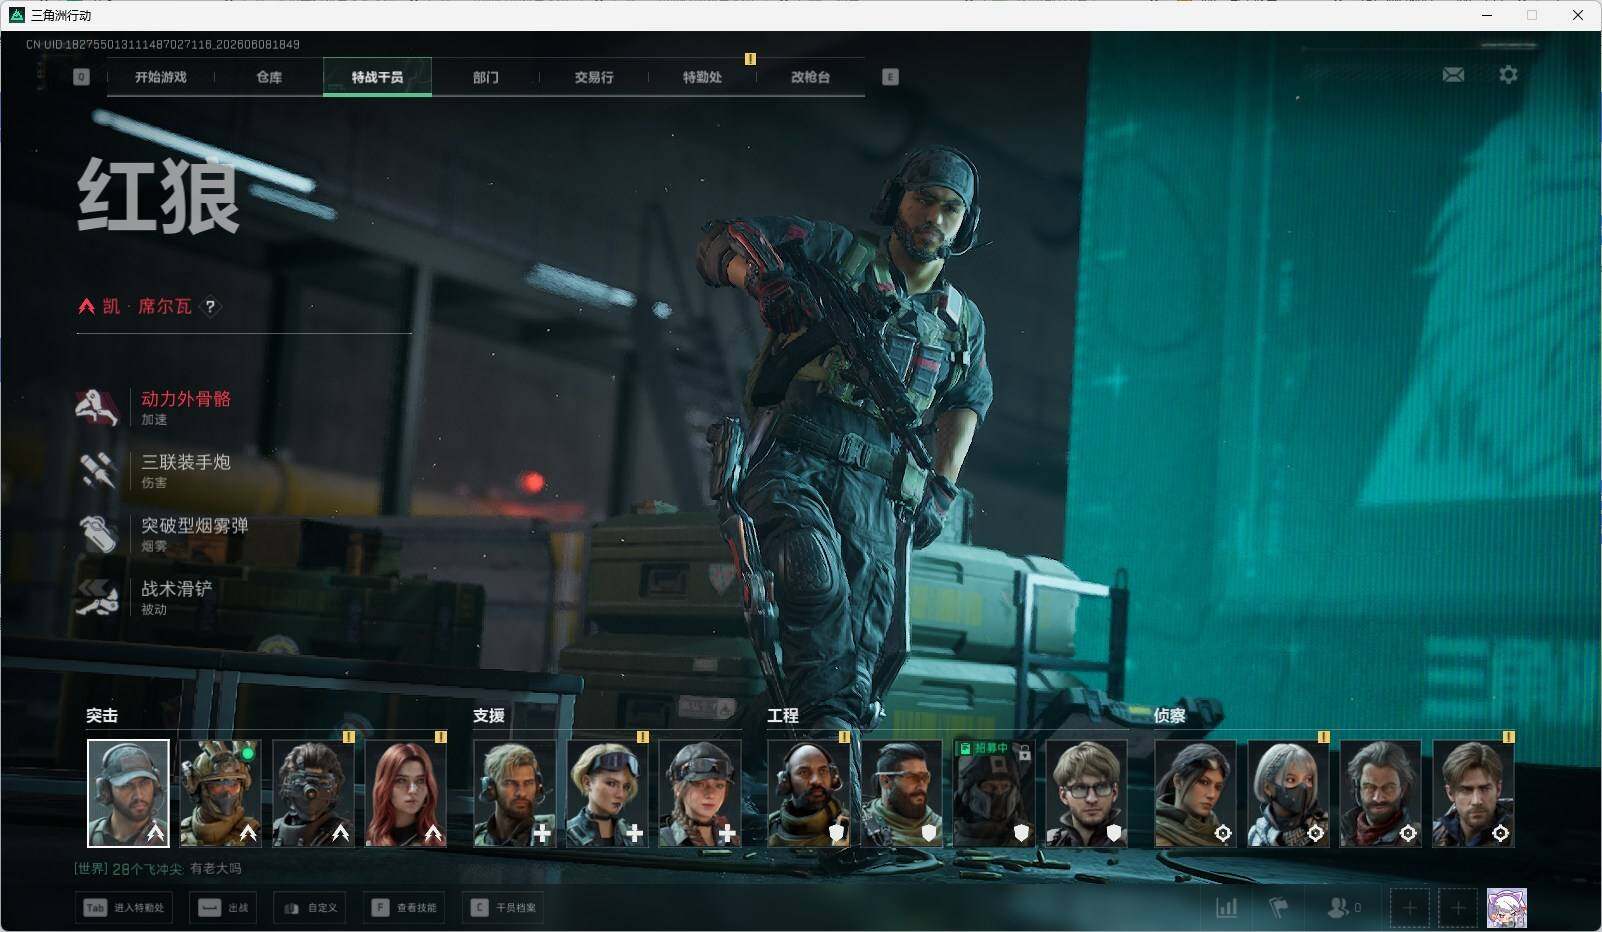Screen dimensions: 1602x932
Task: Click the 进入特勤处 button
Action: point(125,908)
